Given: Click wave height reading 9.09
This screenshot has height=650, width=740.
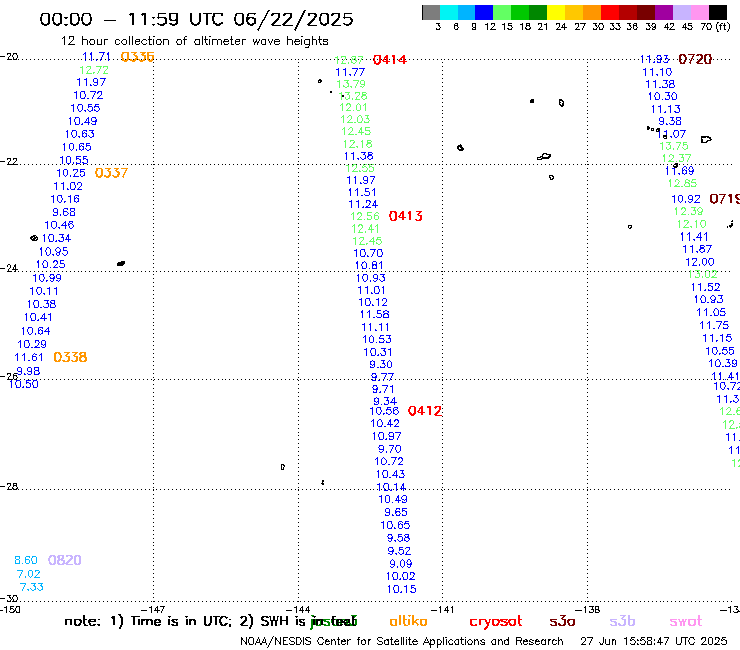Looking at the screenshot, I should click(x=401, y=564).
